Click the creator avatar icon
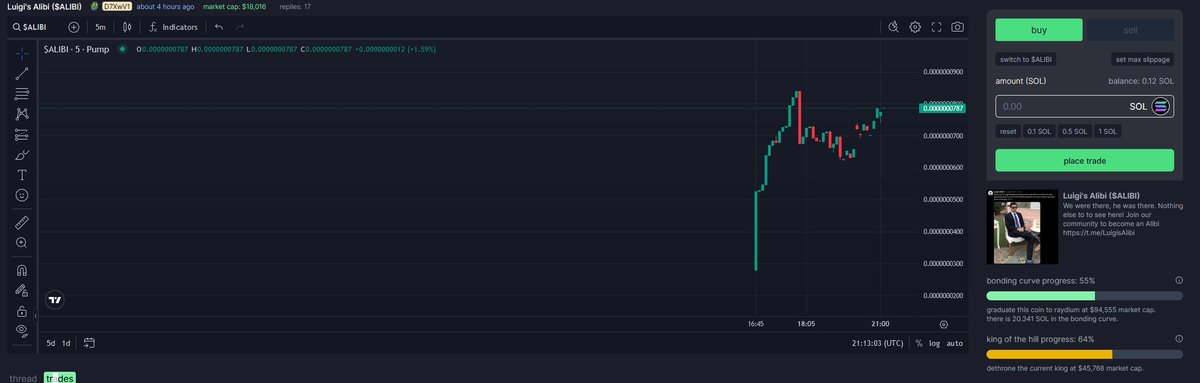 (93, 6)
